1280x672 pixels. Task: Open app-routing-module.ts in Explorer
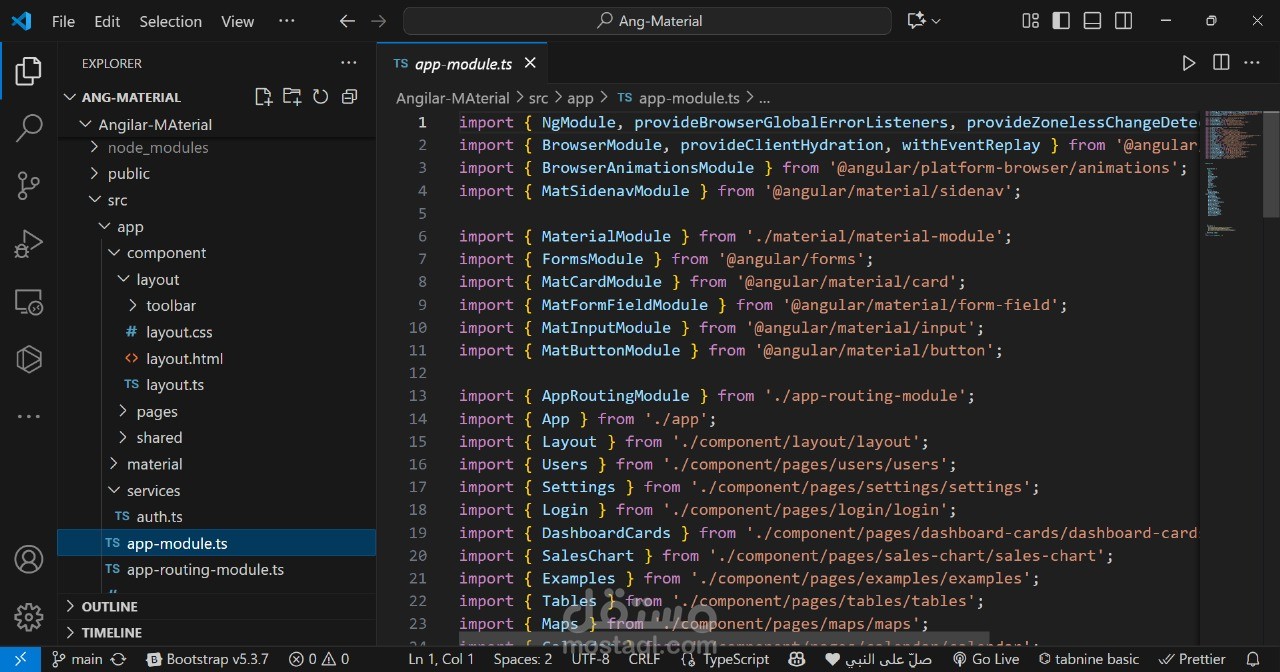point(205,569)
